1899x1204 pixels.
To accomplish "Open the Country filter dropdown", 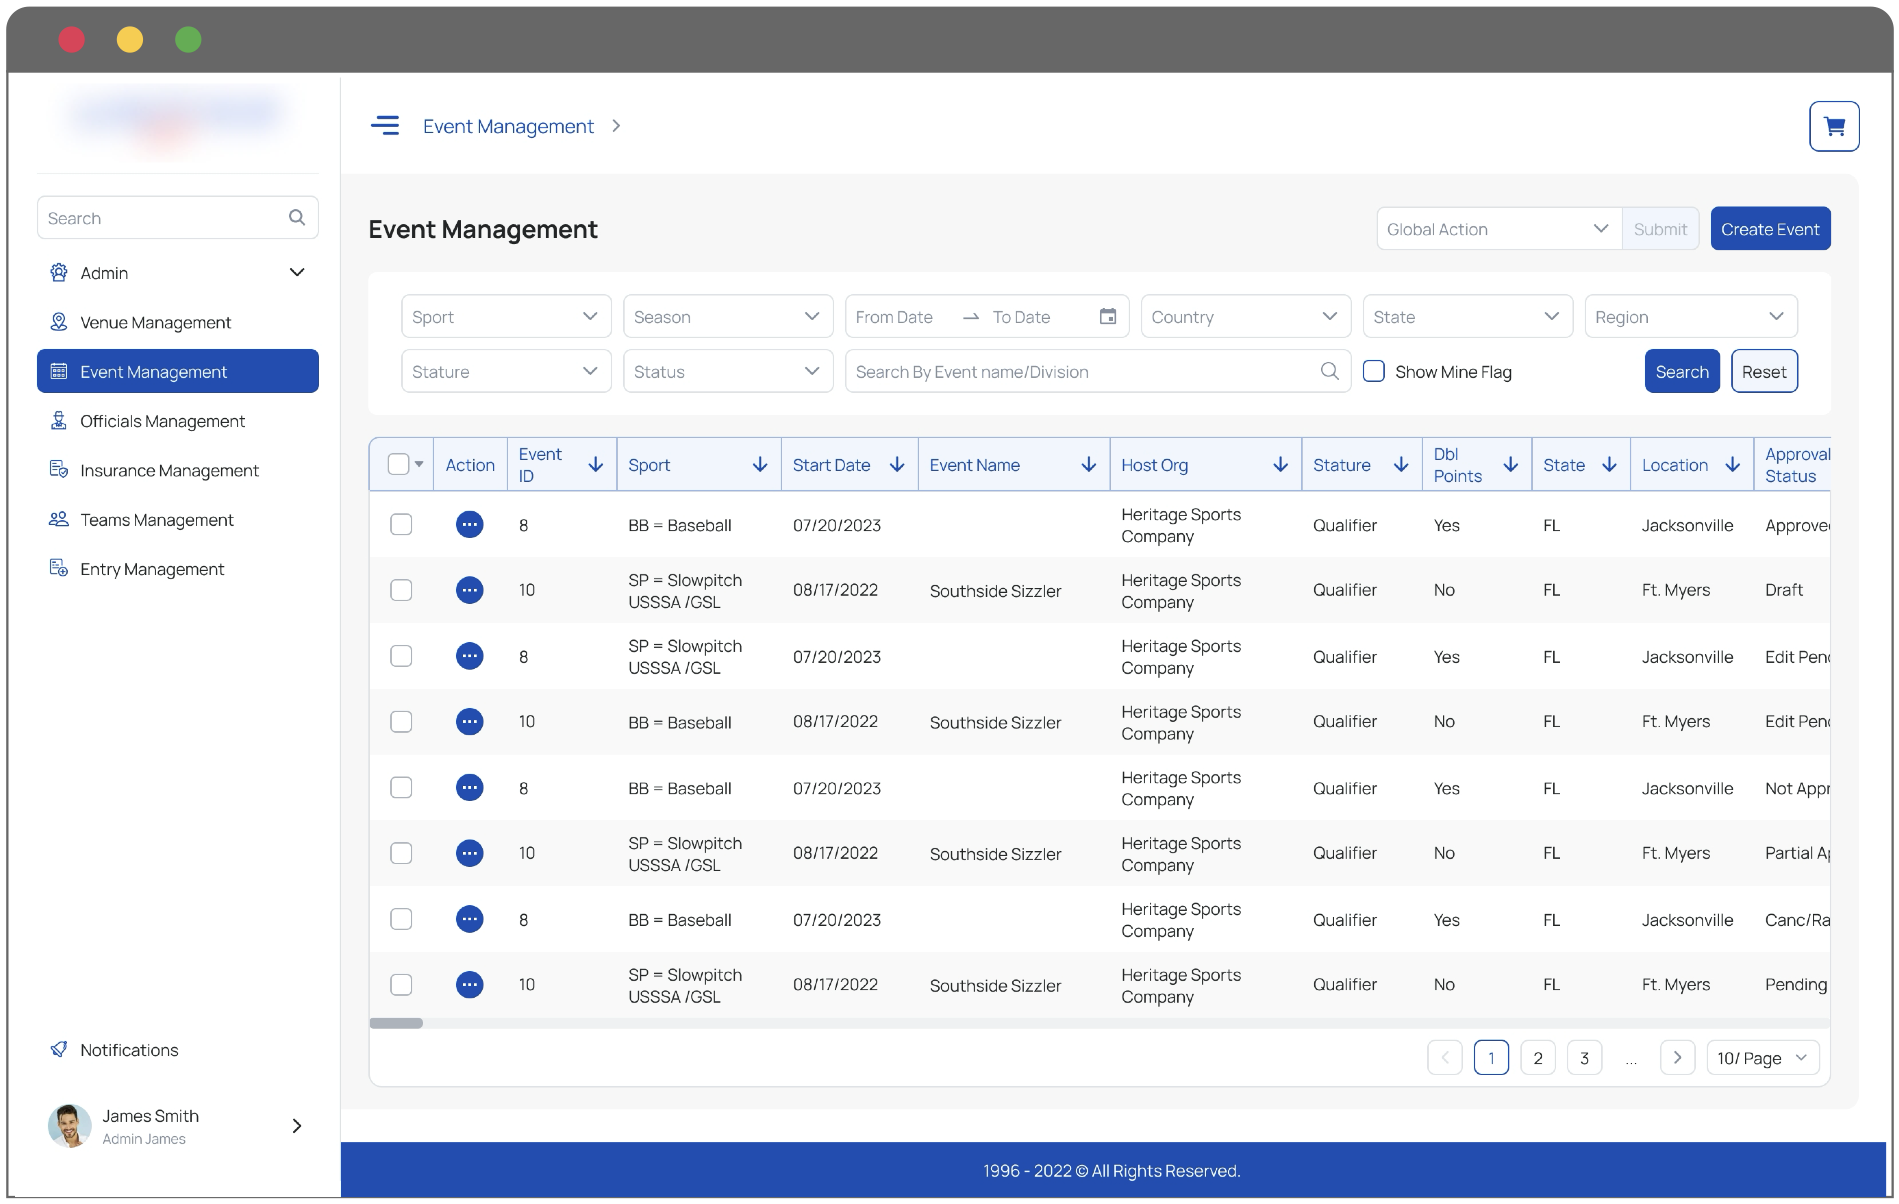I will click(x=1245, y=316).
